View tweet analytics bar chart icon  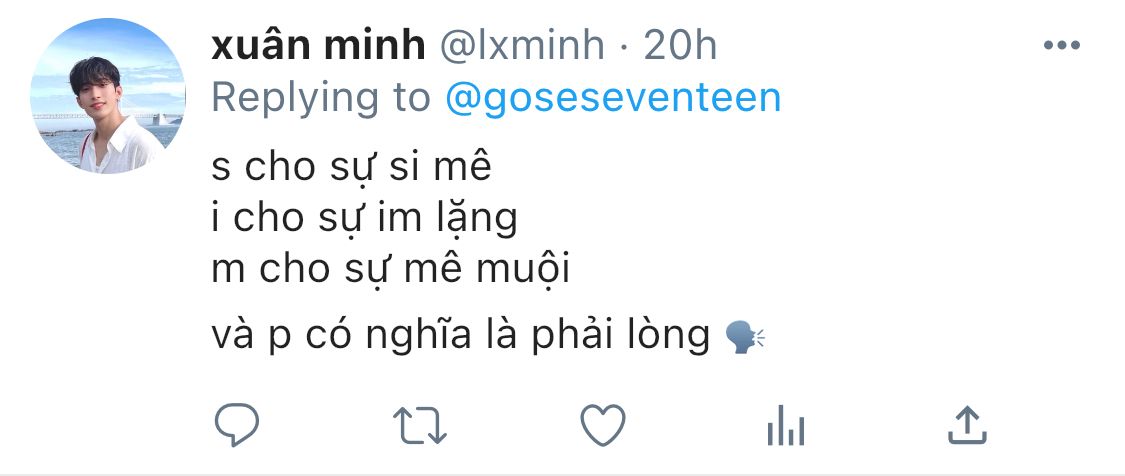(786, 428)
